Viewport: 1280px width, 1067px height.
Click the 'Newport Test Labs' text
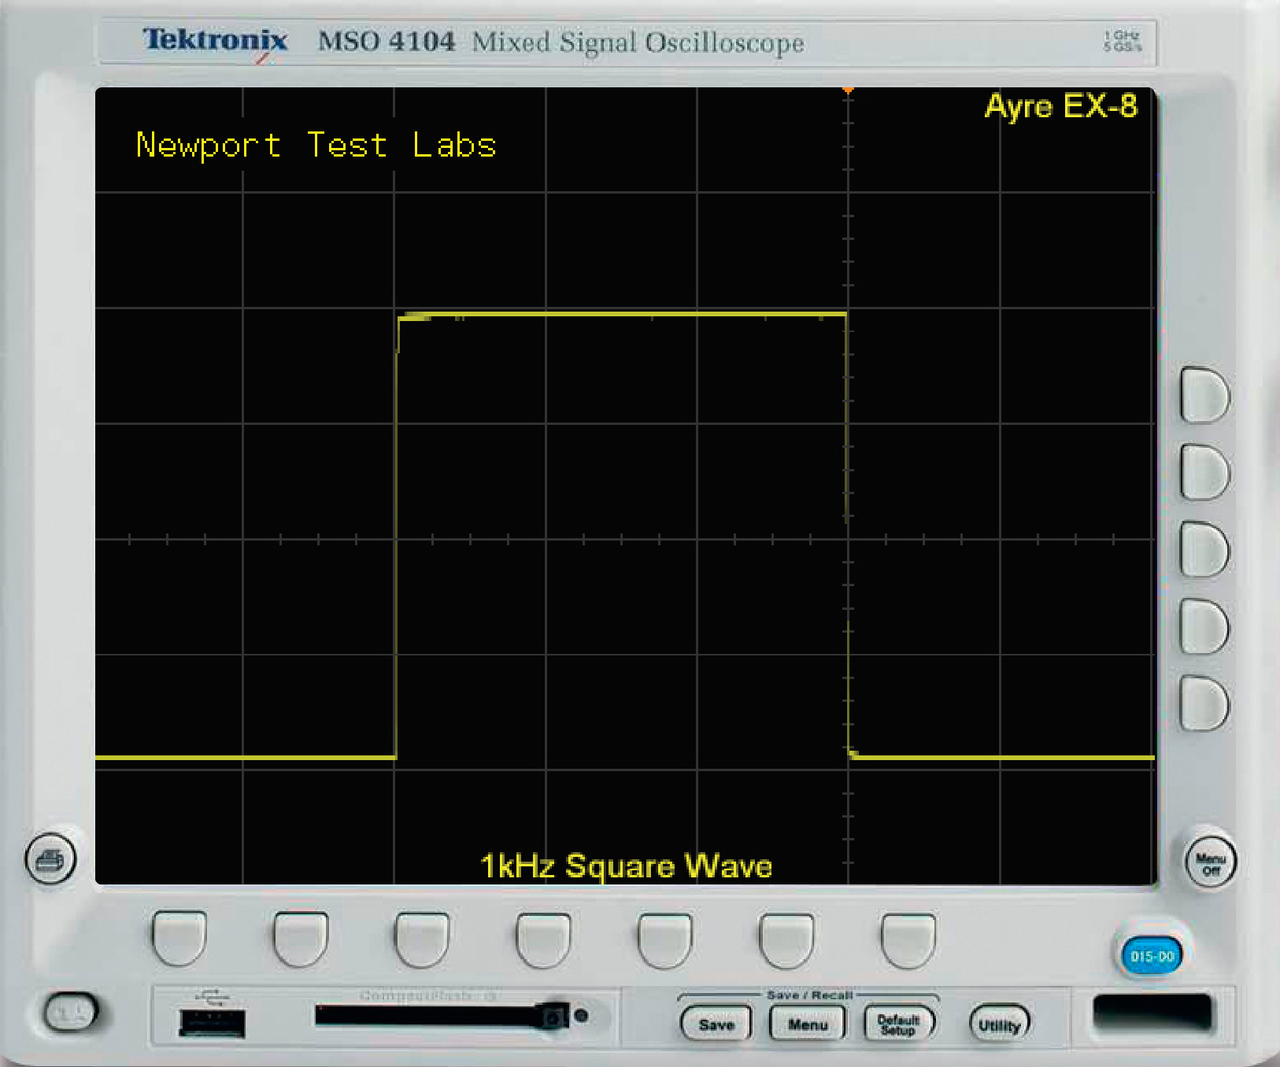pos(316,146)
